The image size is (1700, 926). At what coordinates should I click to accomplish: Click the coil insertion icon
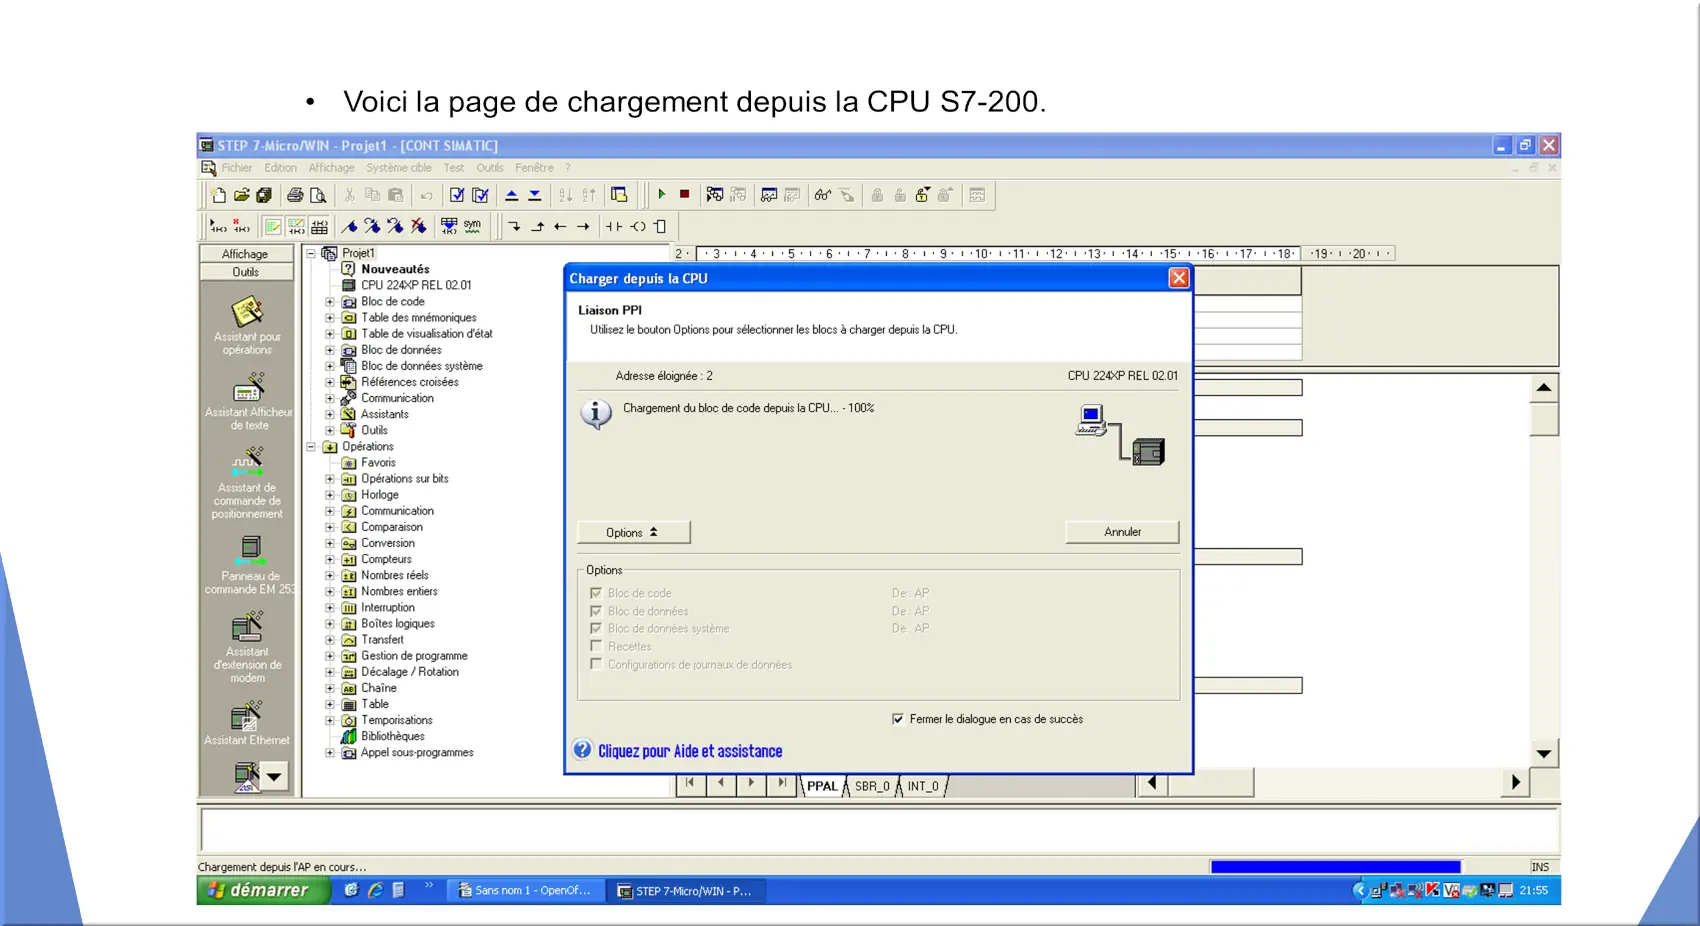[638, 226]
